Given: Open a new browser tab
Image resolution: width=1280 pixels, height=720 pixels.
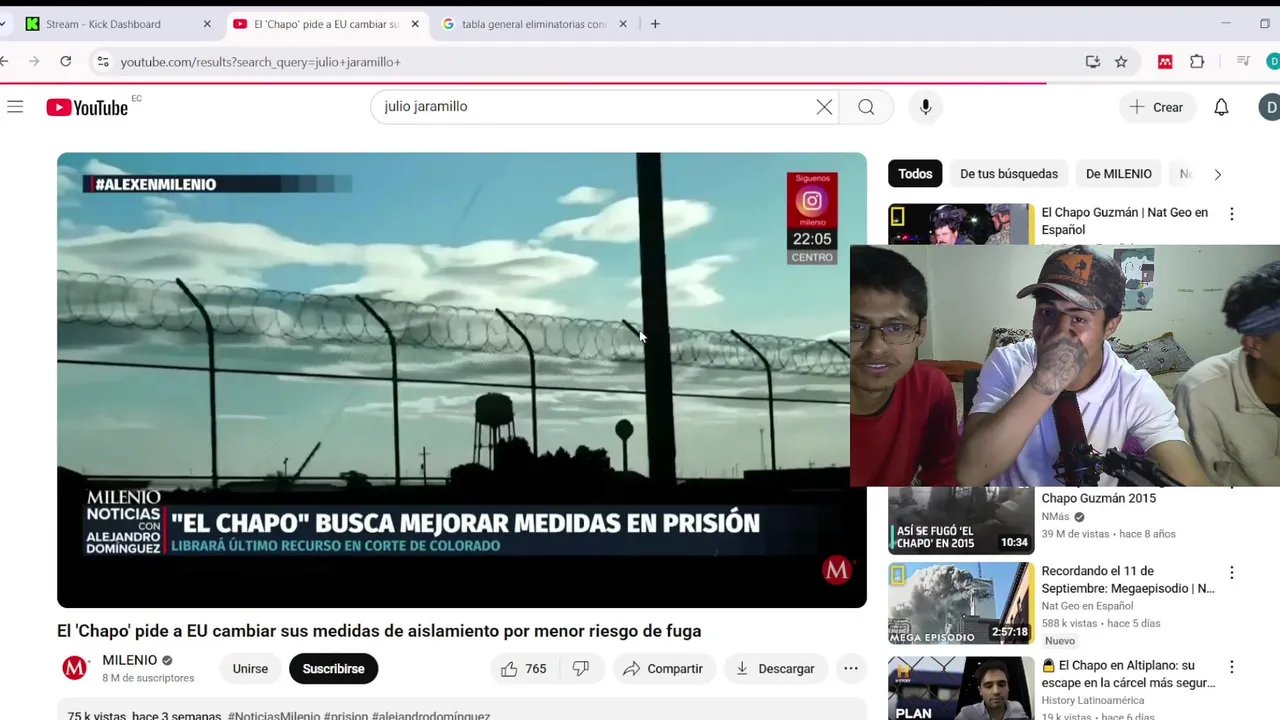Looking at the screenshot, I should click(655, 24).
